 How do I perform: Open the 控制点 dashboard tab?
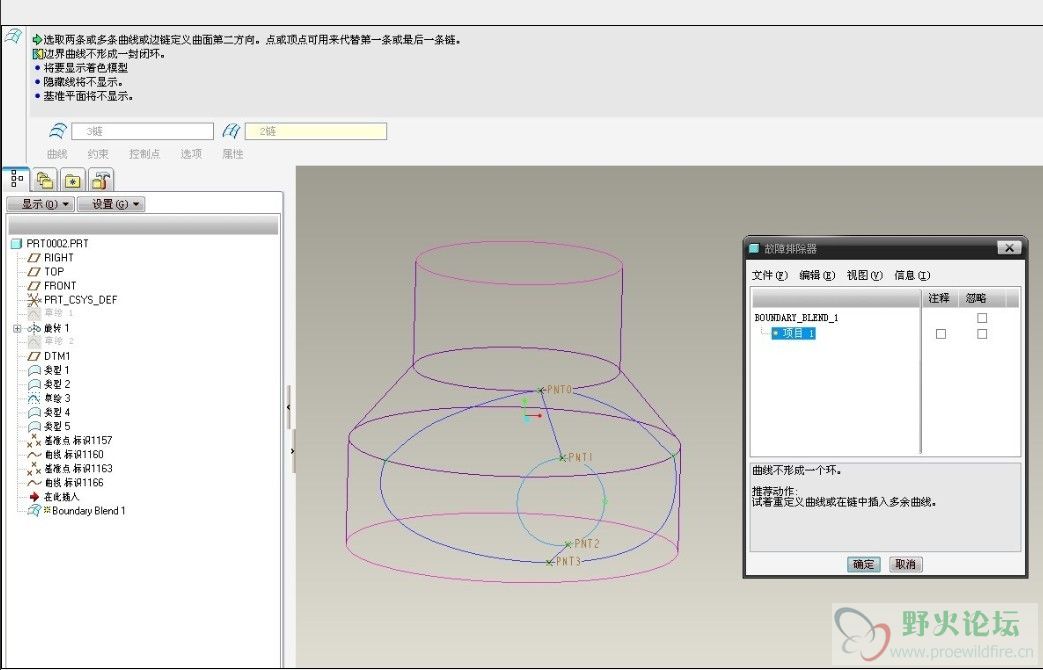click(144, 154)
